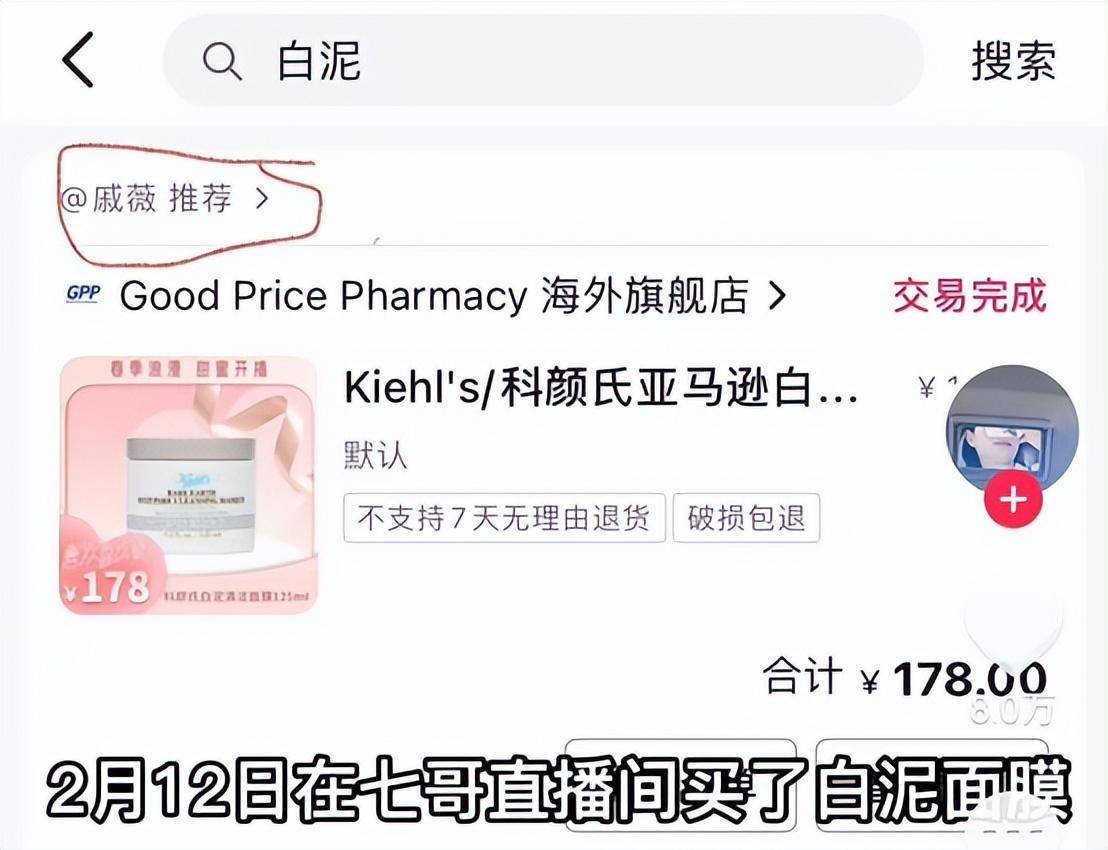Image resolution: width=1108 pixels, height=850 pixels.
Task: Tap the heart like icon
Action: (x=1013, y=629)
